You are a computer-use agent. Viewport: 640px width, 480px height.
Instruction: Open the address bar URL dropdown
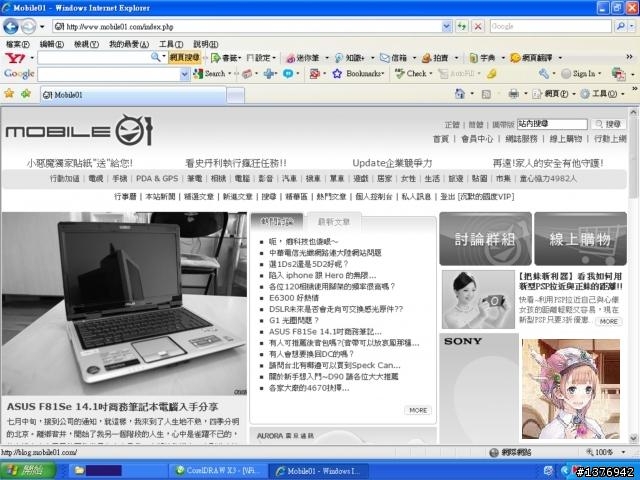(x=447, y=27)
